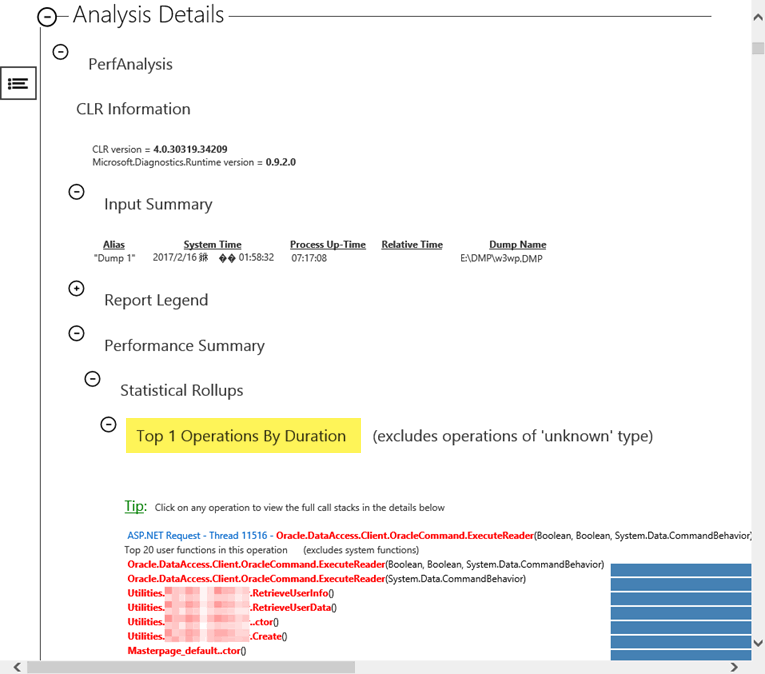Click the vertical scrollbar down arrow

tap(757, 643)
